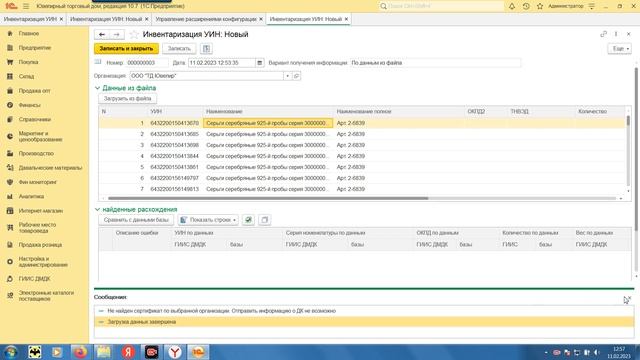Open Финансы section in sidebar
The width and height of the screenshot is (640, 360).
coord(29,105)
